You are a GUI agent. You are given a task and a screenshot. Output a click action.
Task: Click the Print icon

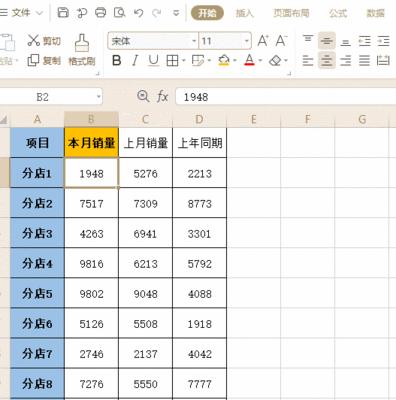100,13
